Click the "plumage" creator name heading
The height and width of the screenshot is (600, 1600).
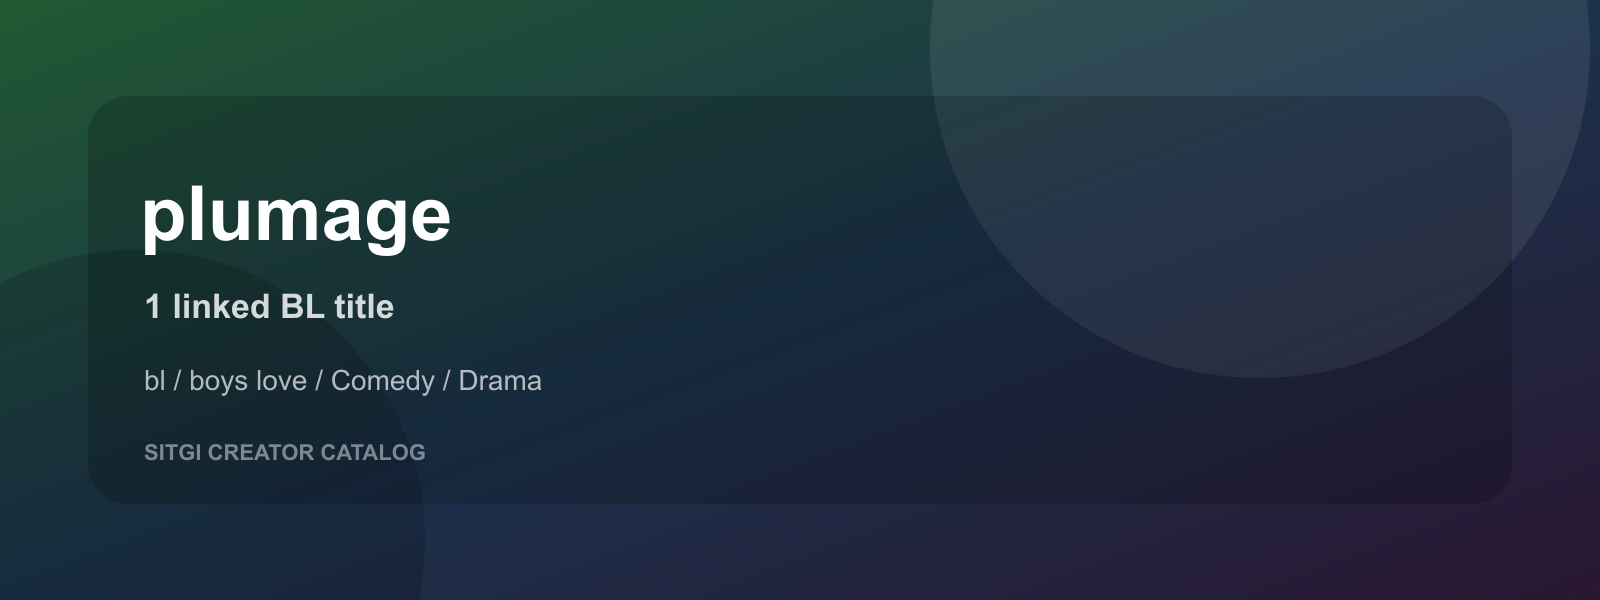[x=296, y=216]
